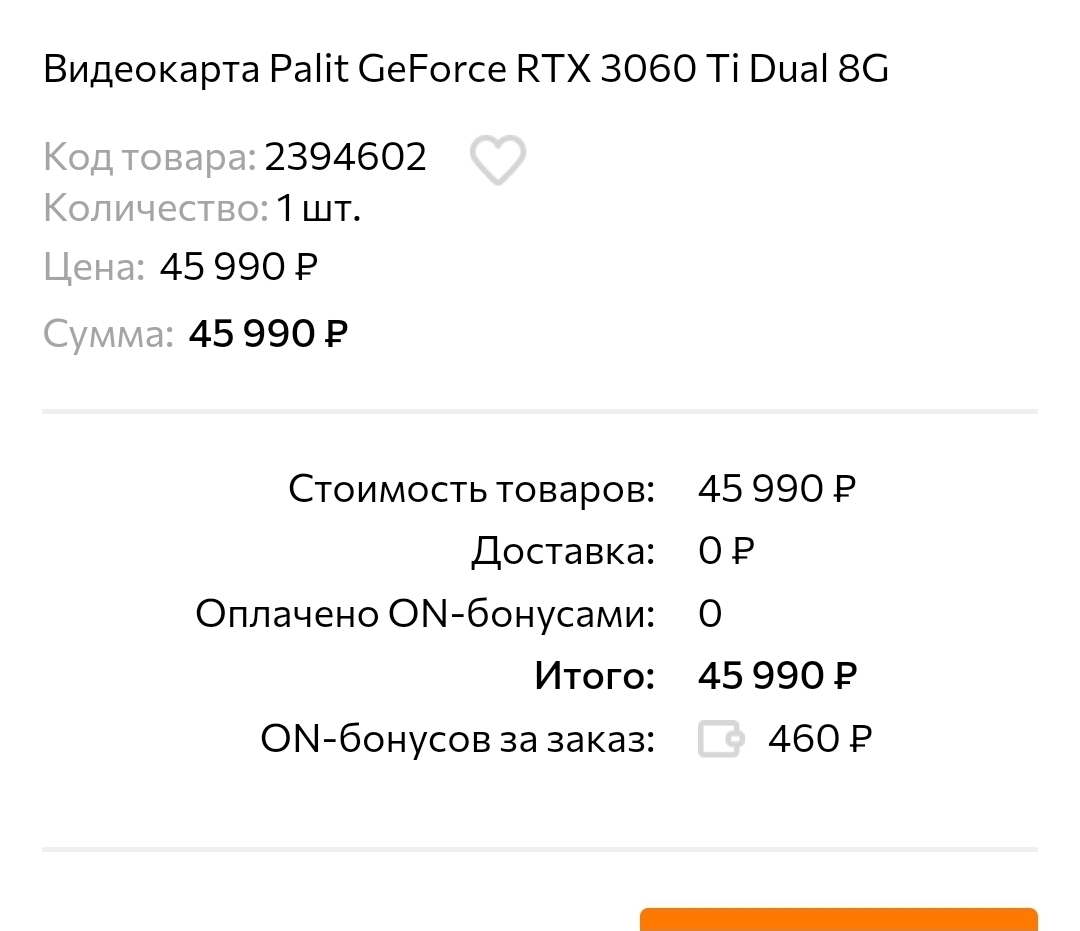The height and width of the screenshot is (931, 1080).
Task: Click the Итого label
Action: click(594, 676)
